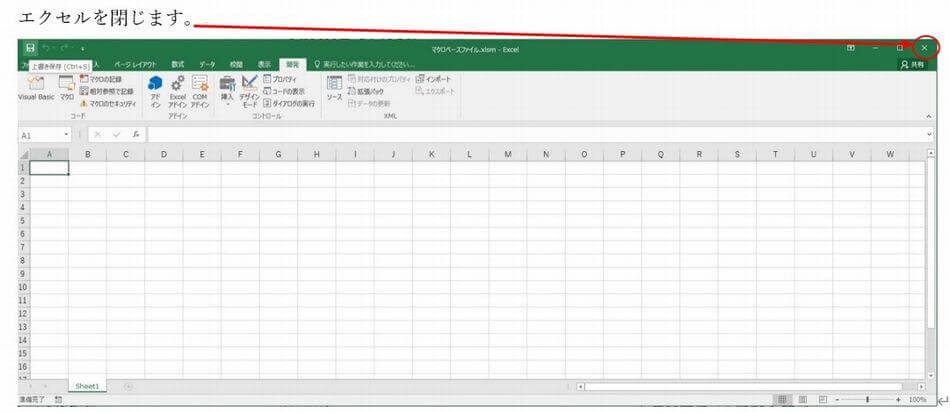Click コードの表示 (View Code)

[284, 91]
